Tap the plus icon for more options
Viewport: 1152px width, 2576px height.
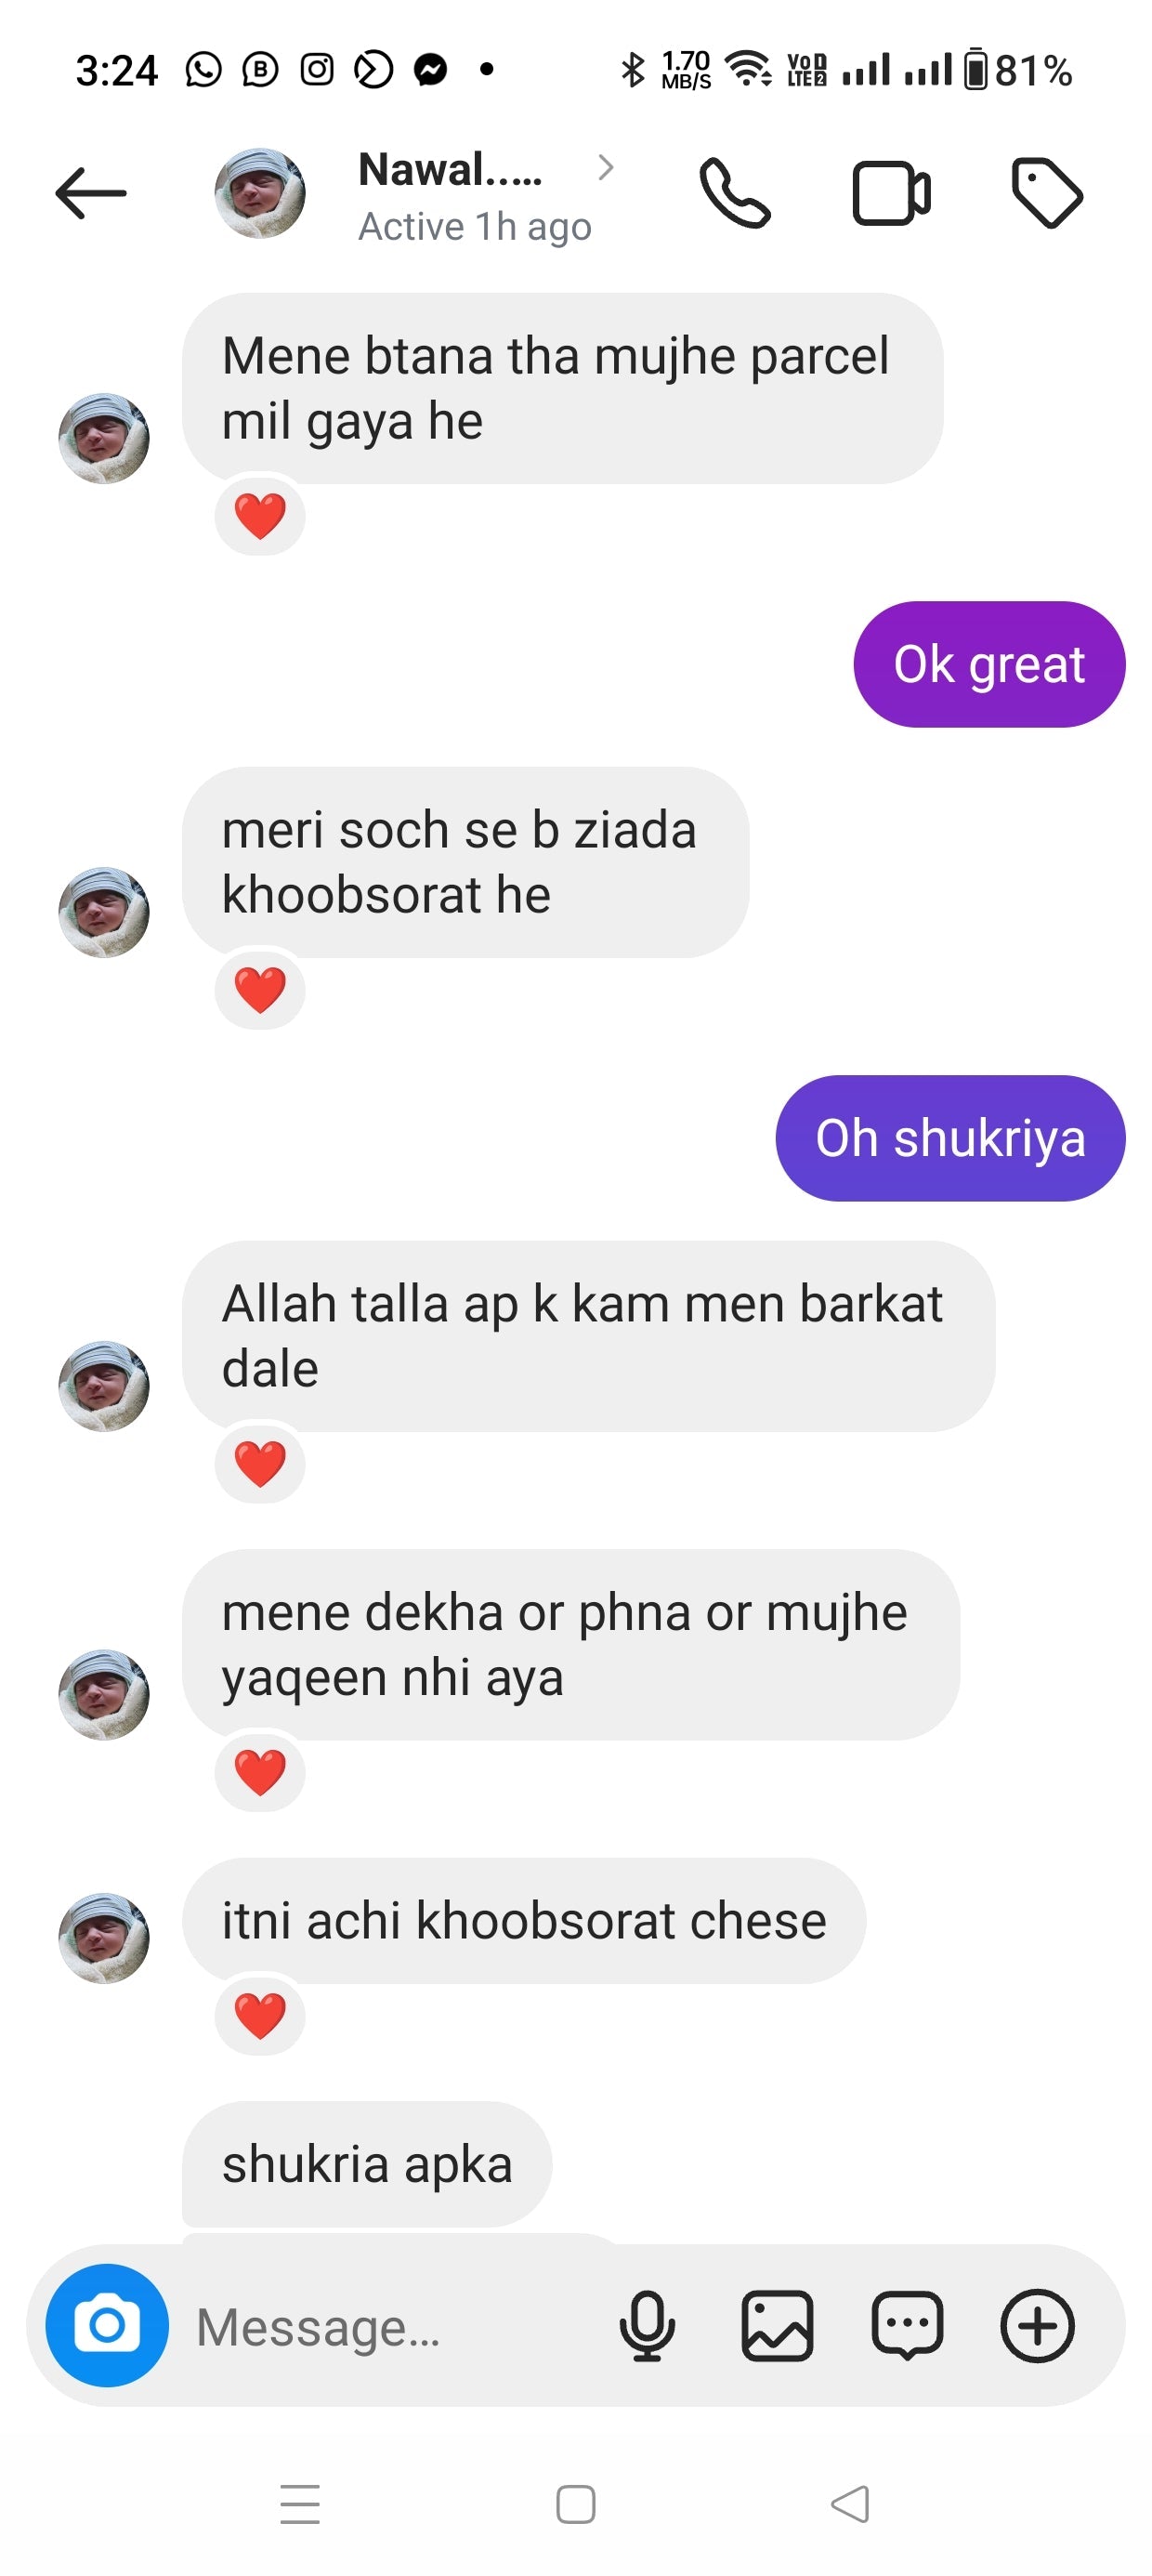pos(1037,2325)
